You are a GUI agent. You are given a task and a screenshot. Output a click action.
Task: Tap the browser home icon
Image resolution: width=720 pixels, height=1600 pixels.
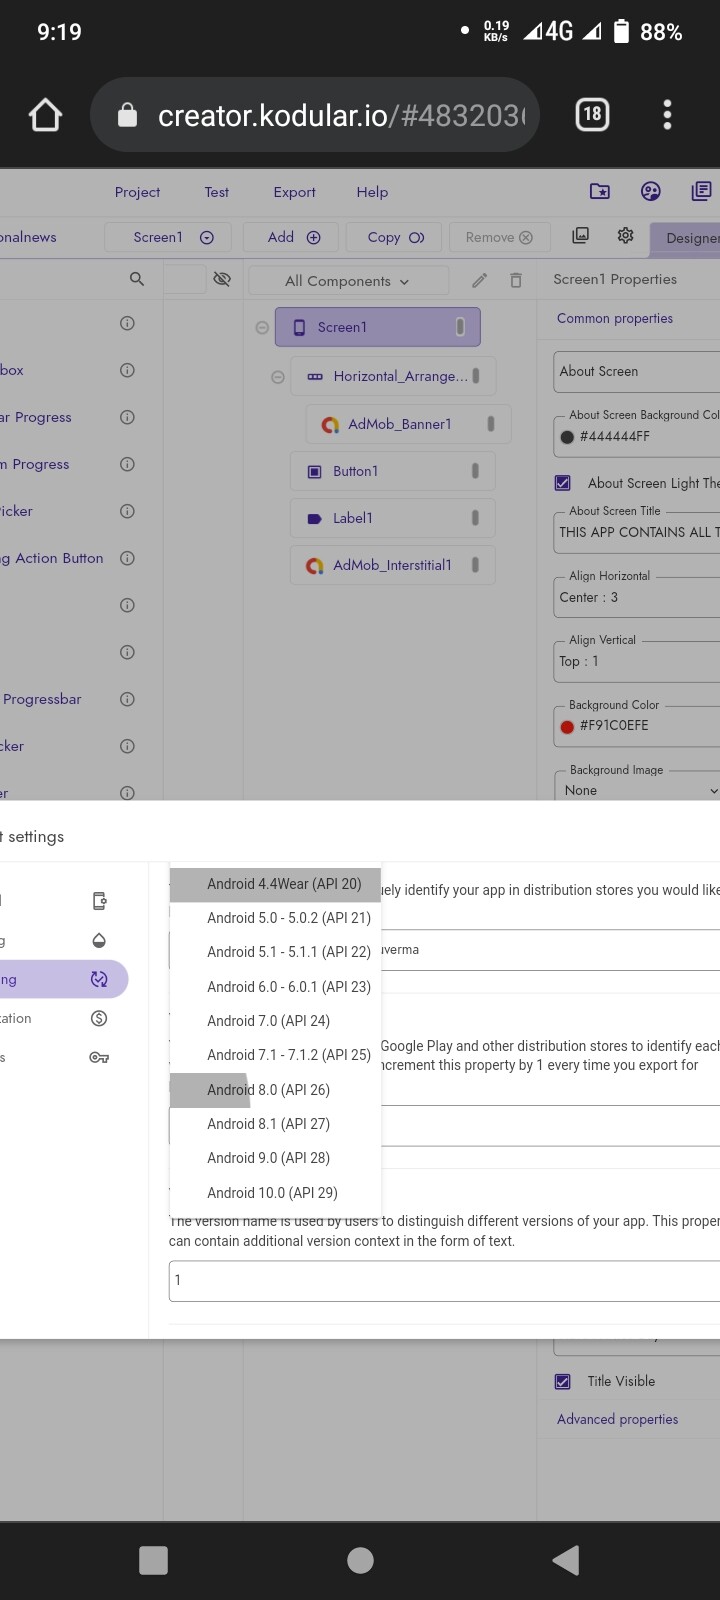click(45, 116)
